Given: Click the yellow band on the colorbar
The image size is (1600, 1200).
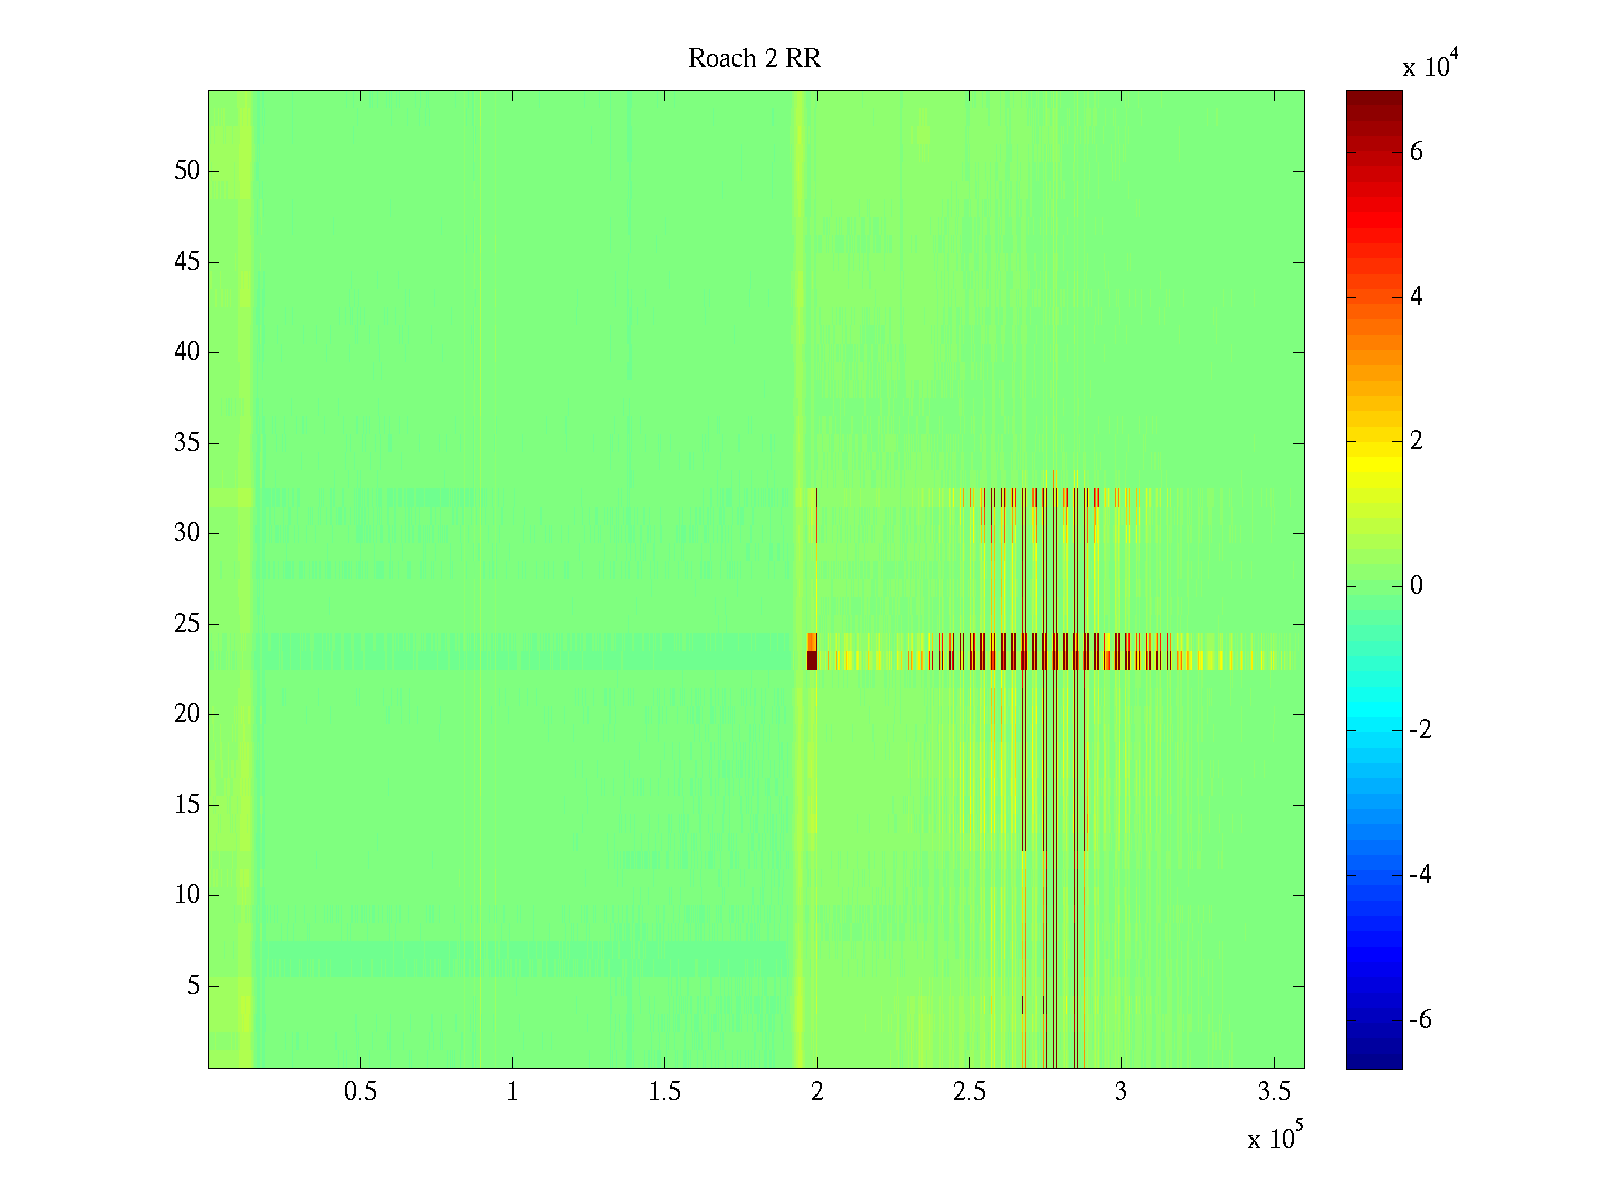Looking at the screenshot, I should point(1373,450).
